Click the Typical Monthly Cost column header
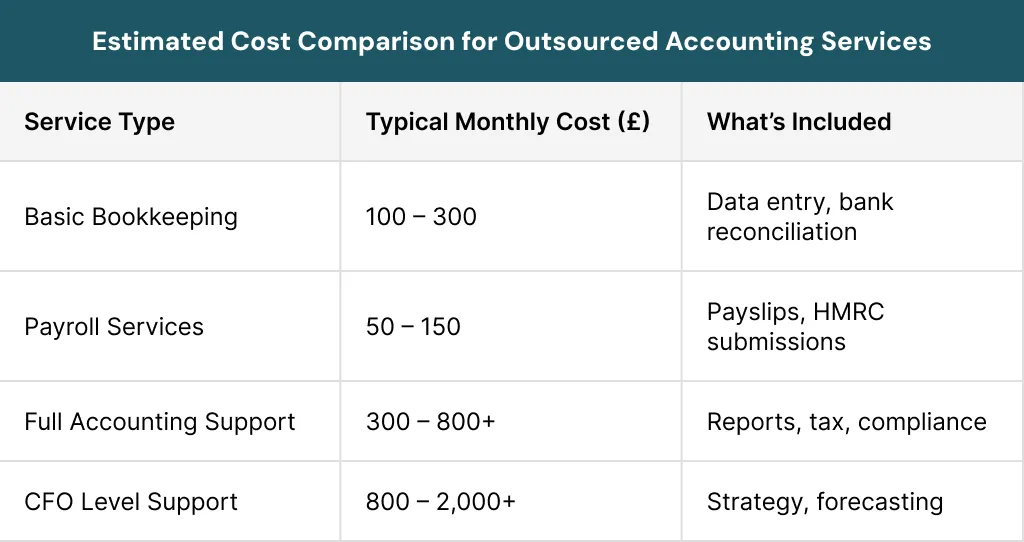The image size is (1024, 542). (507, 122)
